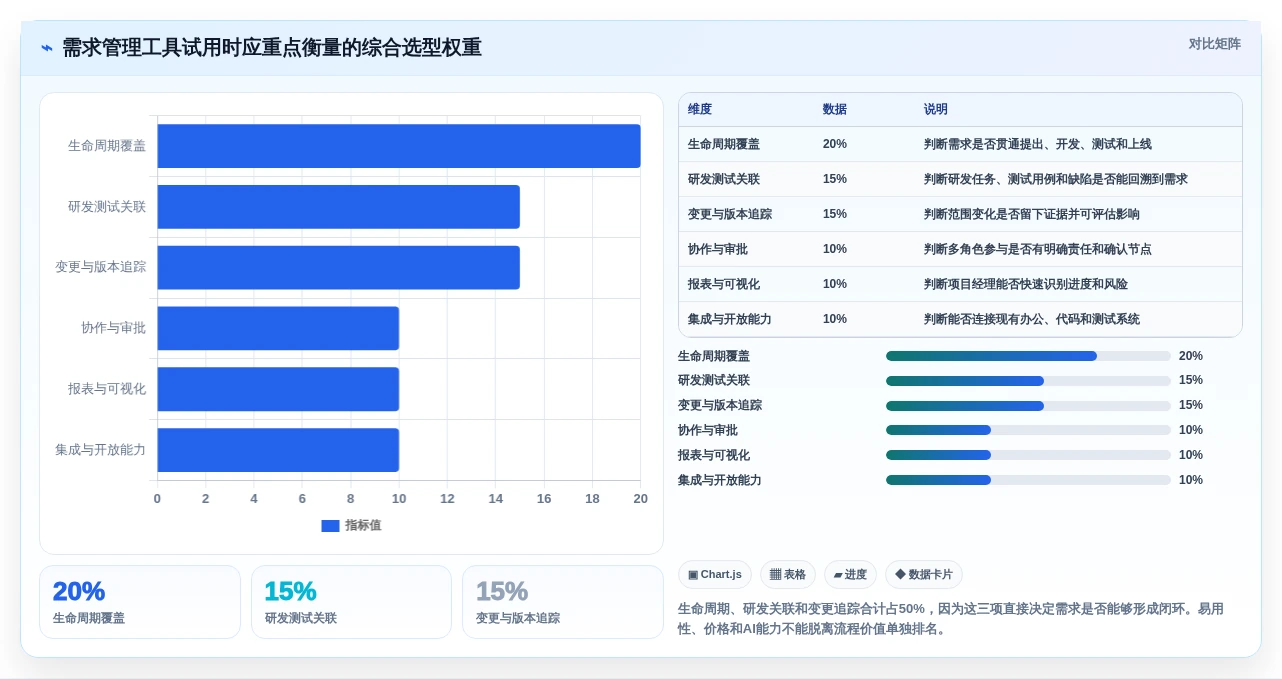Click description 判断需求是否贯通提出、开发、测试和上线

tap(1038, 144)
